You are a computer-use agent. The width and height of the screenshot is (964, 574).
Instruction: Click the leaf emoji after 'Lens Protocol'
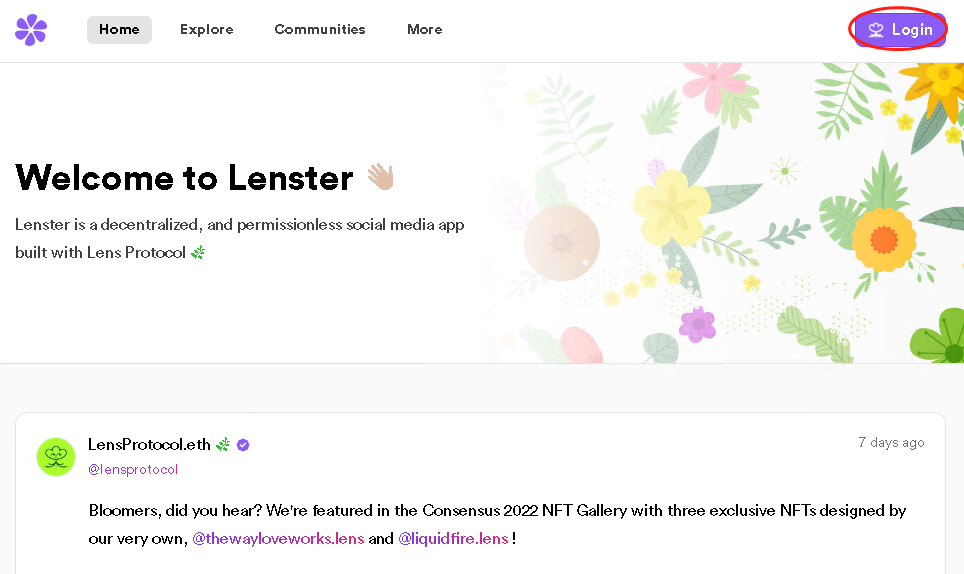pyautogui.click(x=198, y=253)
